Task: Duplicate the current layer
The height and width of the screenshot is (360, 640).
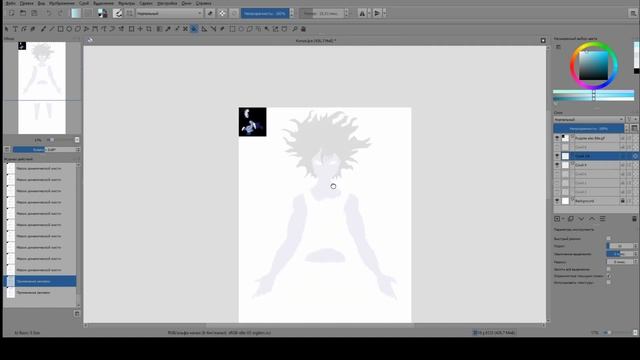Action: 571,219
